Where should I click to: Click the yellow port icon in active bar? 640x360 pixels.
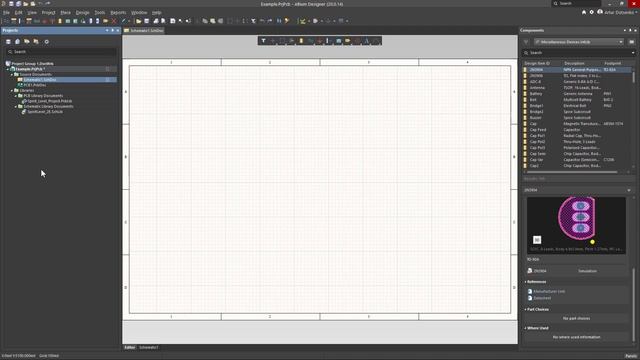(348, 41)
